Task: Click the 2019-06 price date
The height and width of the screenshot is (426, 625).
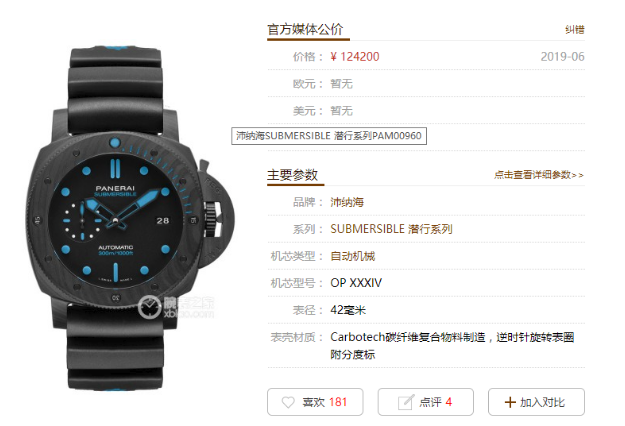Action: (x=562, y=57)
